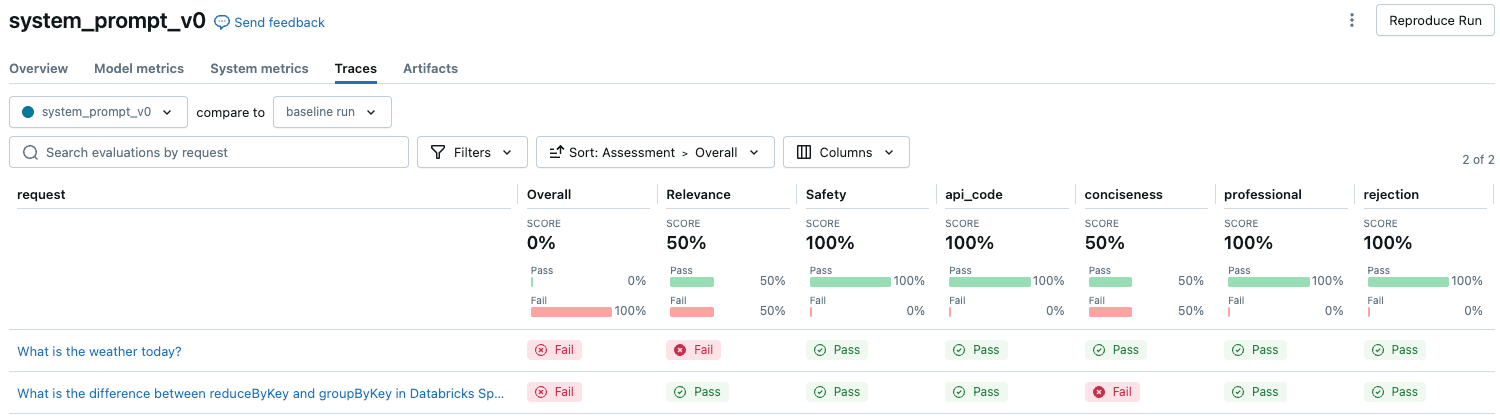Open the Model metrics tab
Viewport: 1500px width, 416px height.
[139, 69]
